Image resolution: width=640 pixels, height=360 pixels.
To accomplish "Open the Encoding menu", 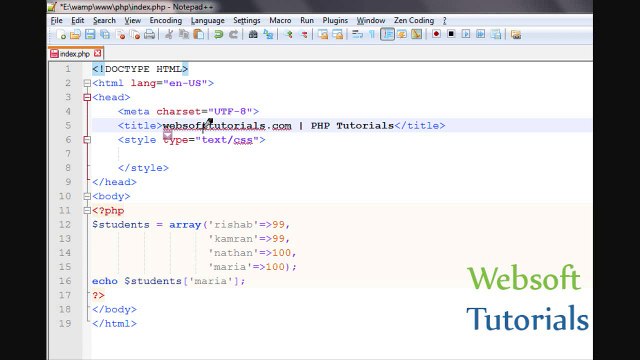I will (165, 20).
